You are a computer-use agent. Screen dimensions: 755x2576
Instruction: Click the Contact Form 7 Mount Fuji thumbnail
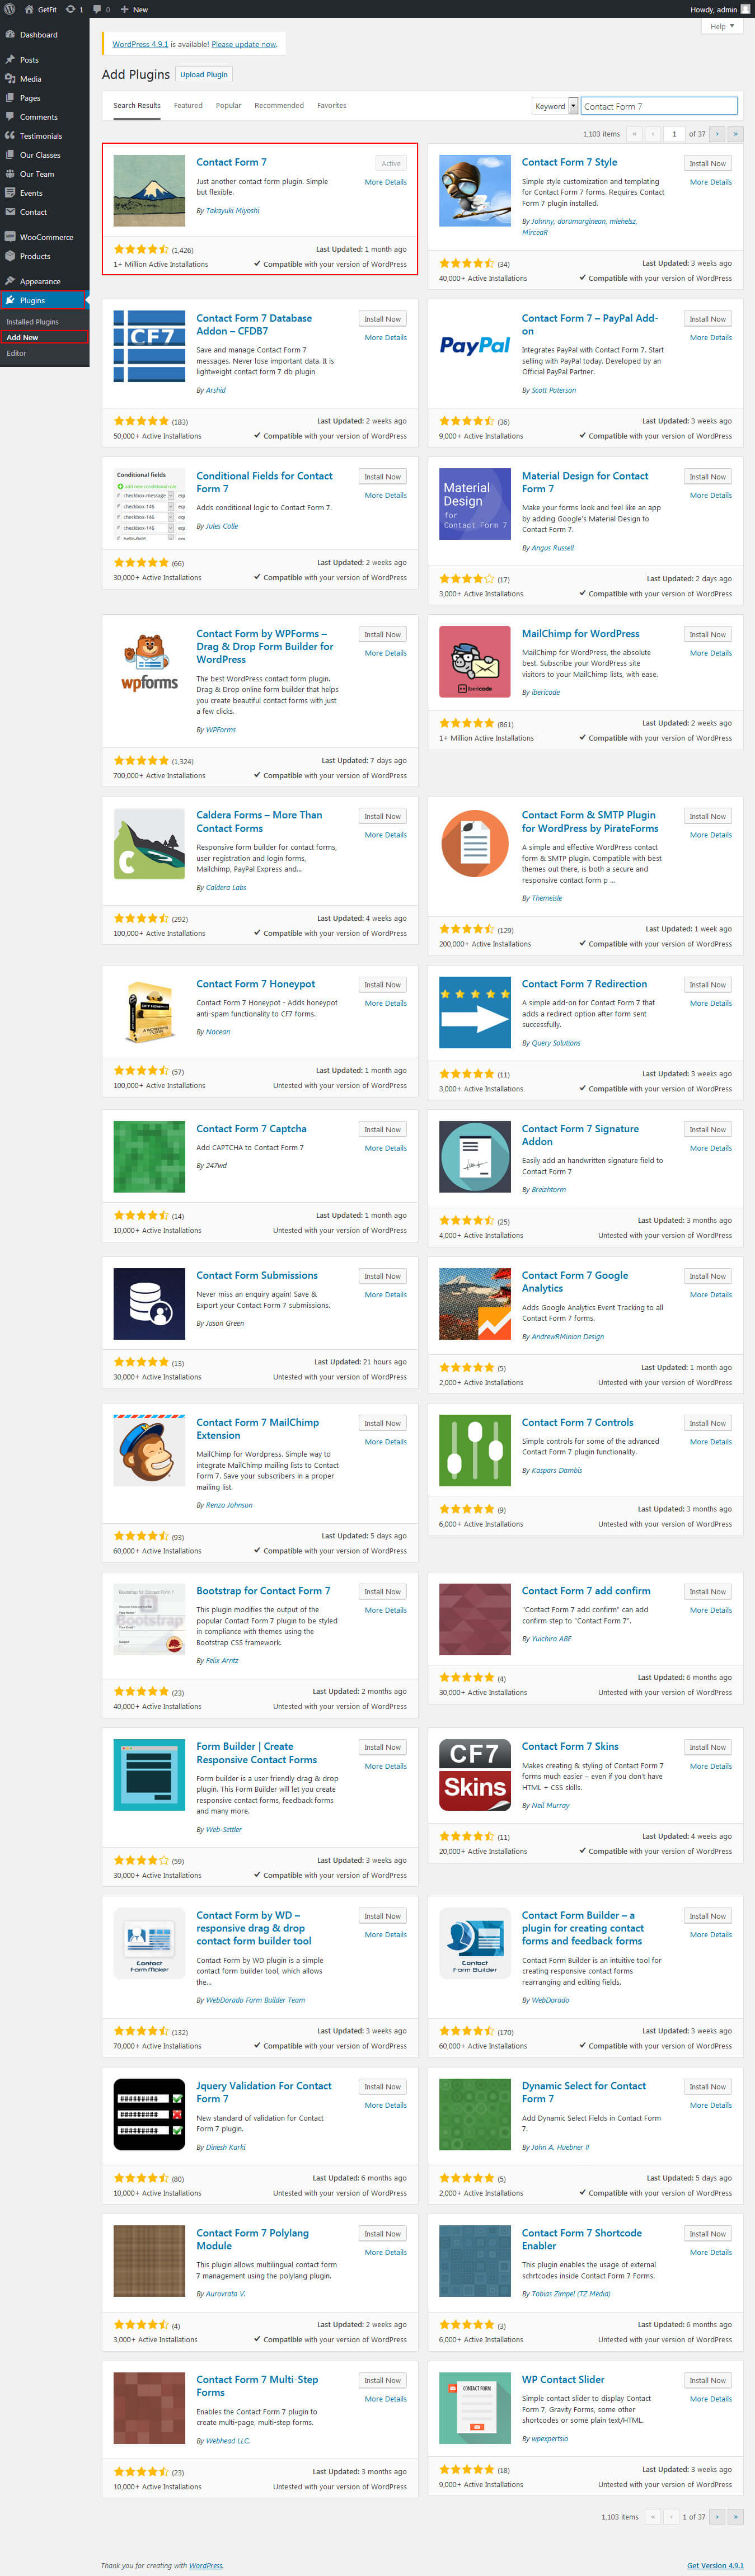pyautogui.click(x=149, y=191)
